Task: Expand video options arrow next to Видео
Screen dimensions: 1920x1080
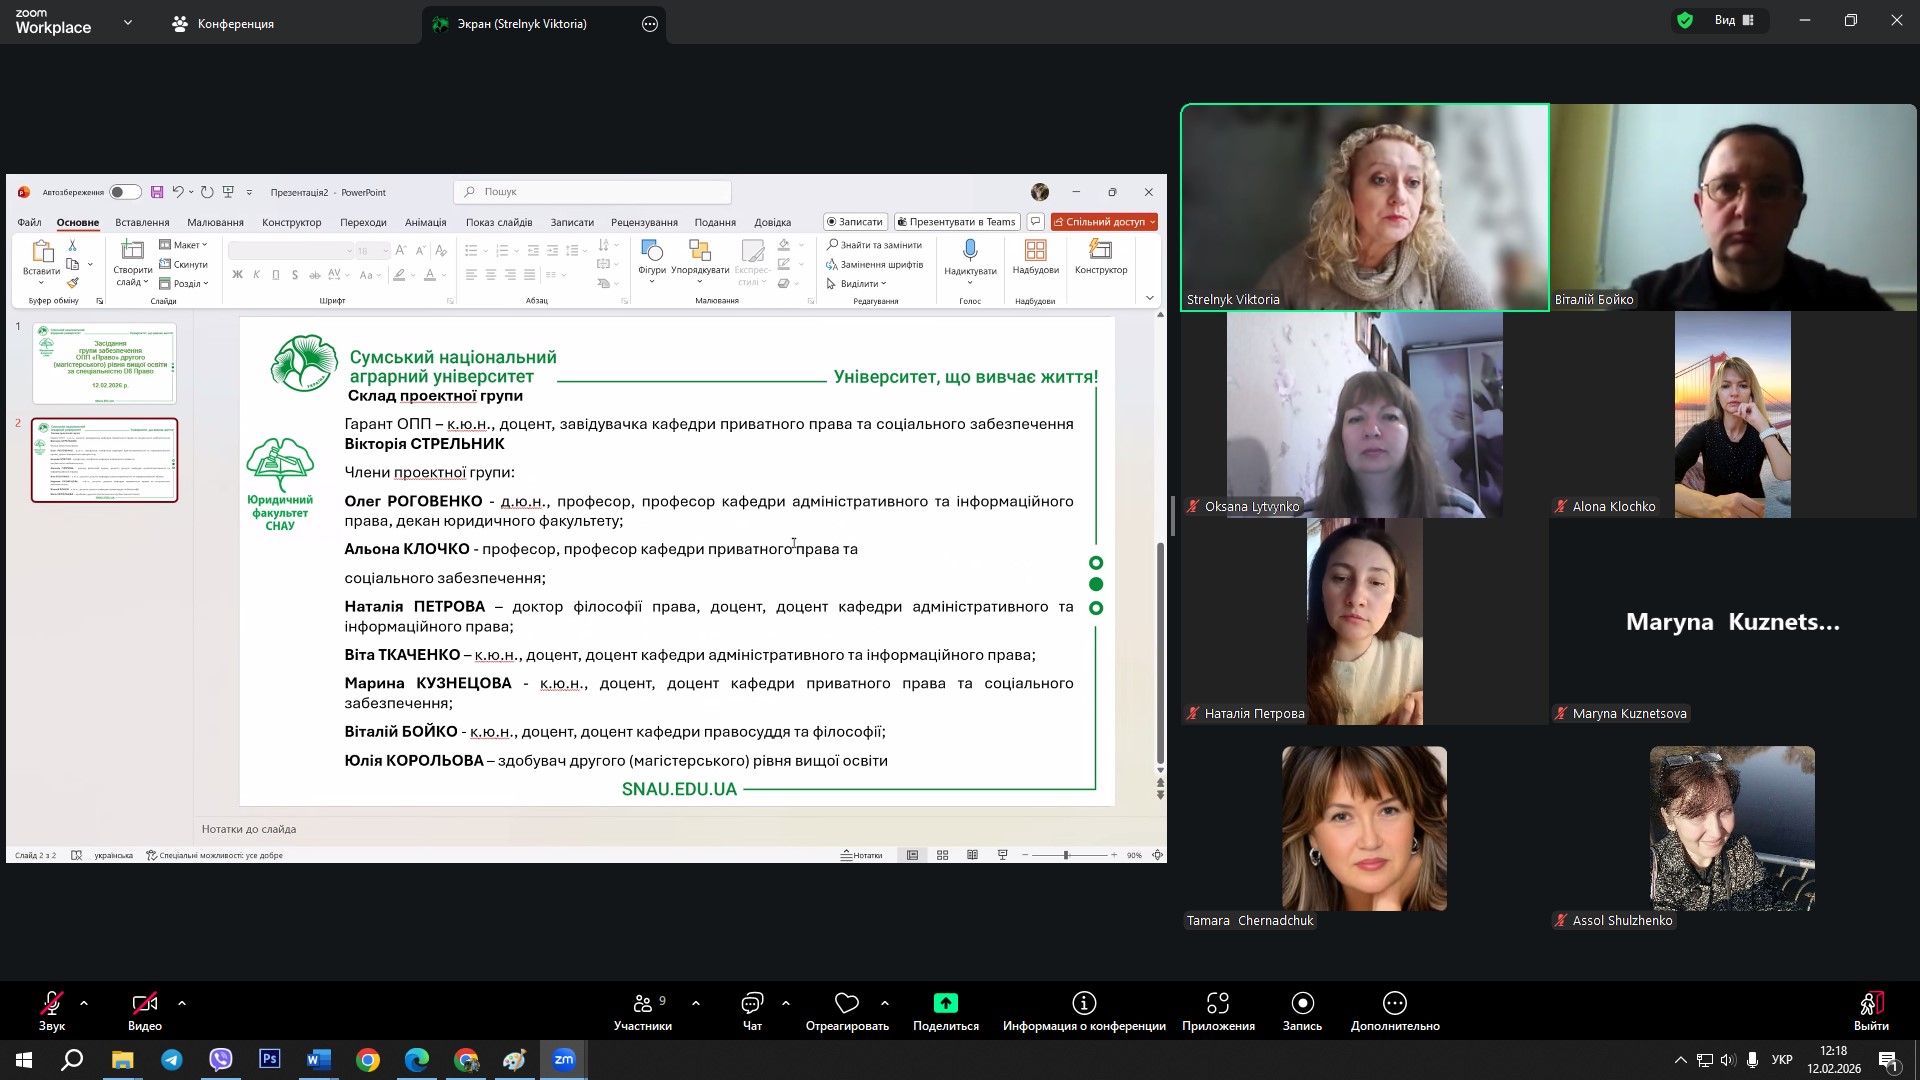Action: pos(182,1002)
